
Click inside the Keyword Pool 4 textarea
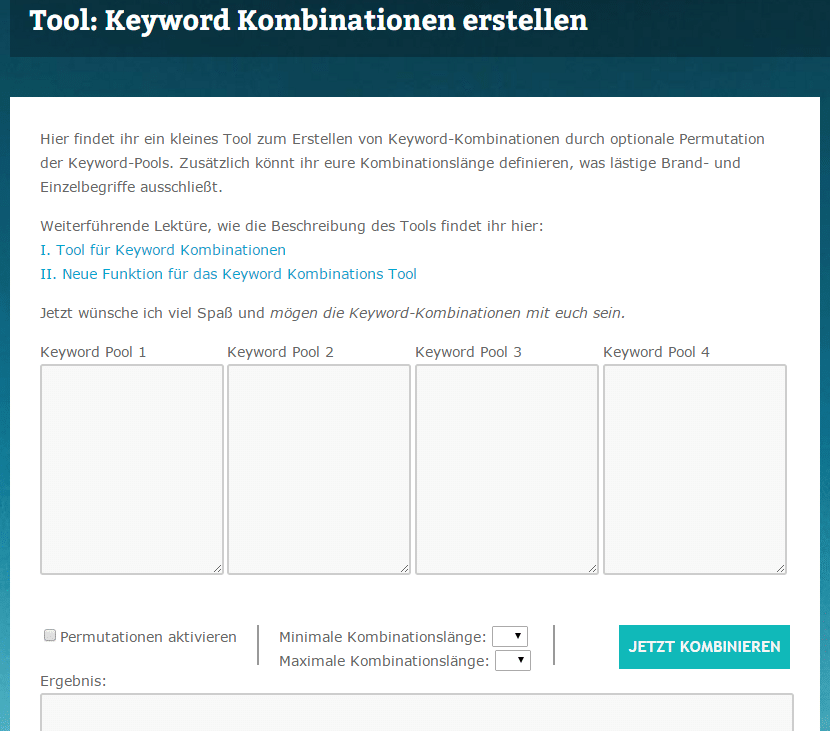(694, 469)
